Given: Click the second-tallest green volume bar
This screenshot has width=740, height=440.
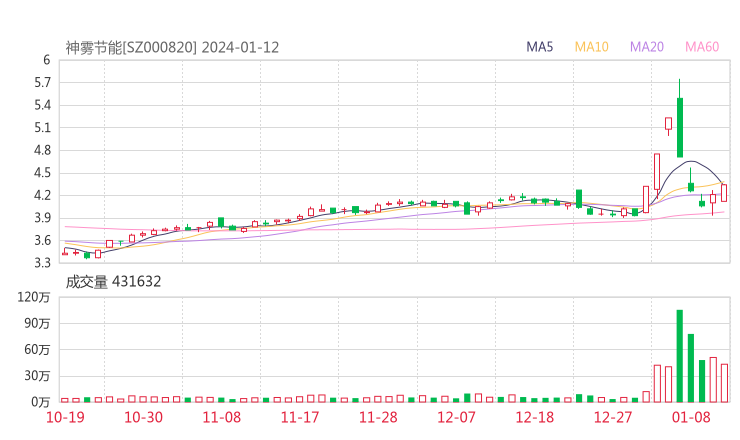Looking at the screenshot, I should (691, 368).
